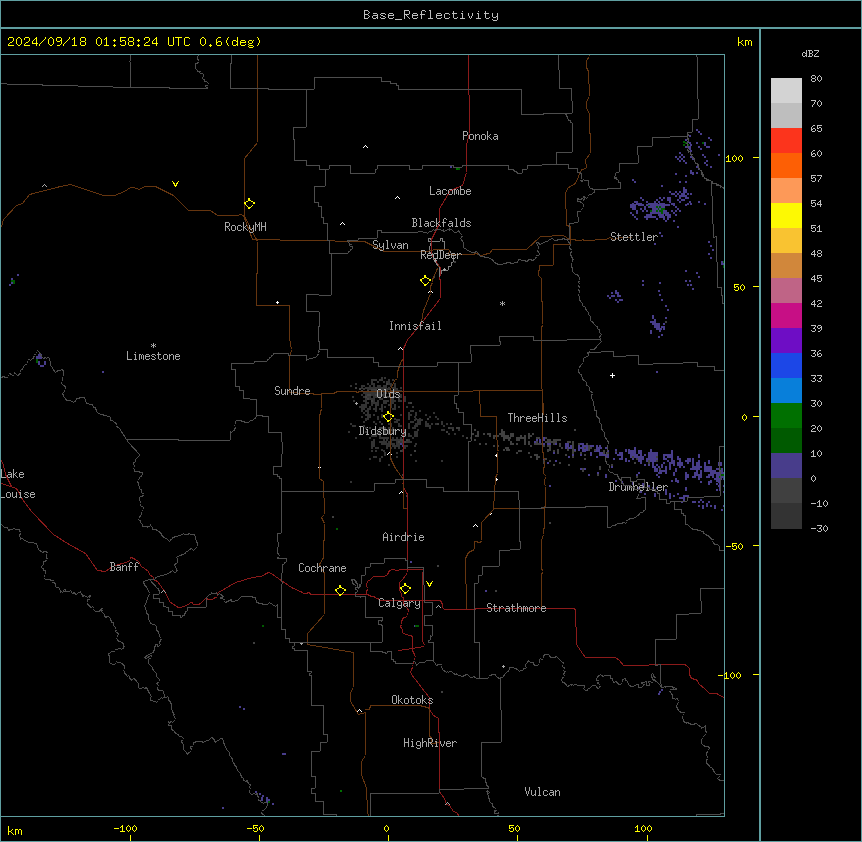Click the Didsbury label
Screen dimensions: 862x842
coord(383,431)
